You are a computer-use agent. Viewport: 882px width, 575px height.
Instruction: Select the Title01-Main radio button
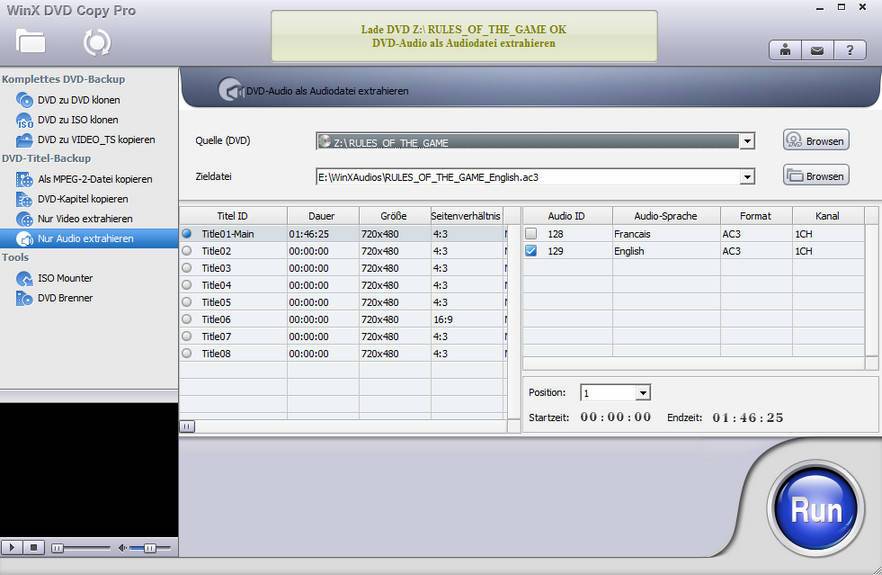(187, 233)
